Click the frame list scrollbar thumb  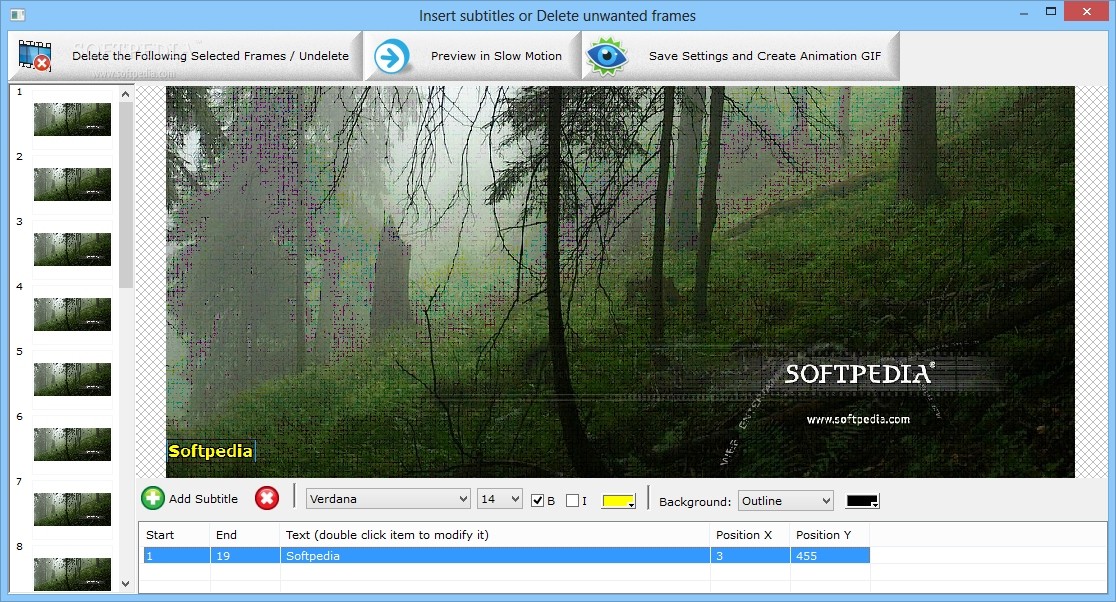(126, 194)
